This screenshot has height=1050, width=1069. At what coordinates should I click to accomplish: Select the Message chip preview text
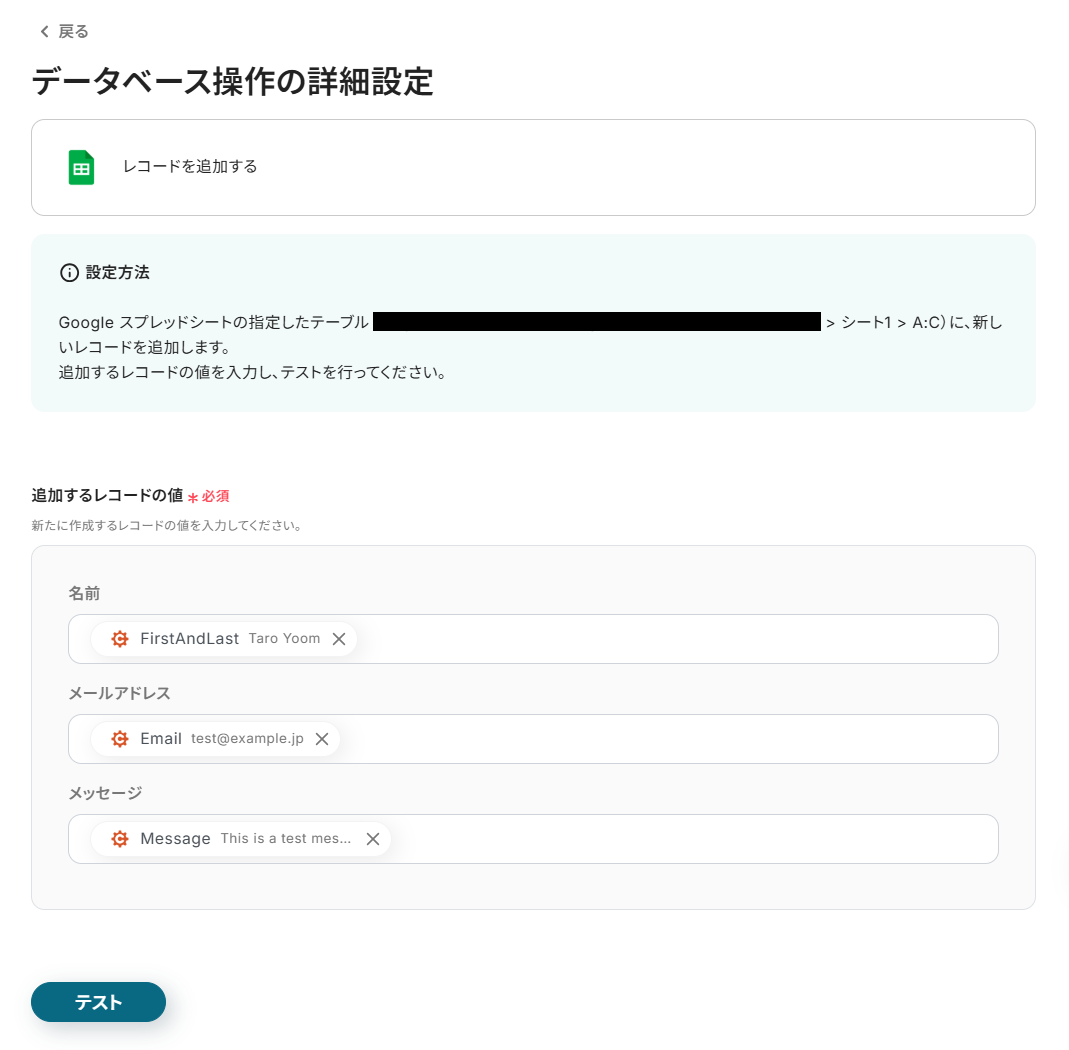(286, 839)
